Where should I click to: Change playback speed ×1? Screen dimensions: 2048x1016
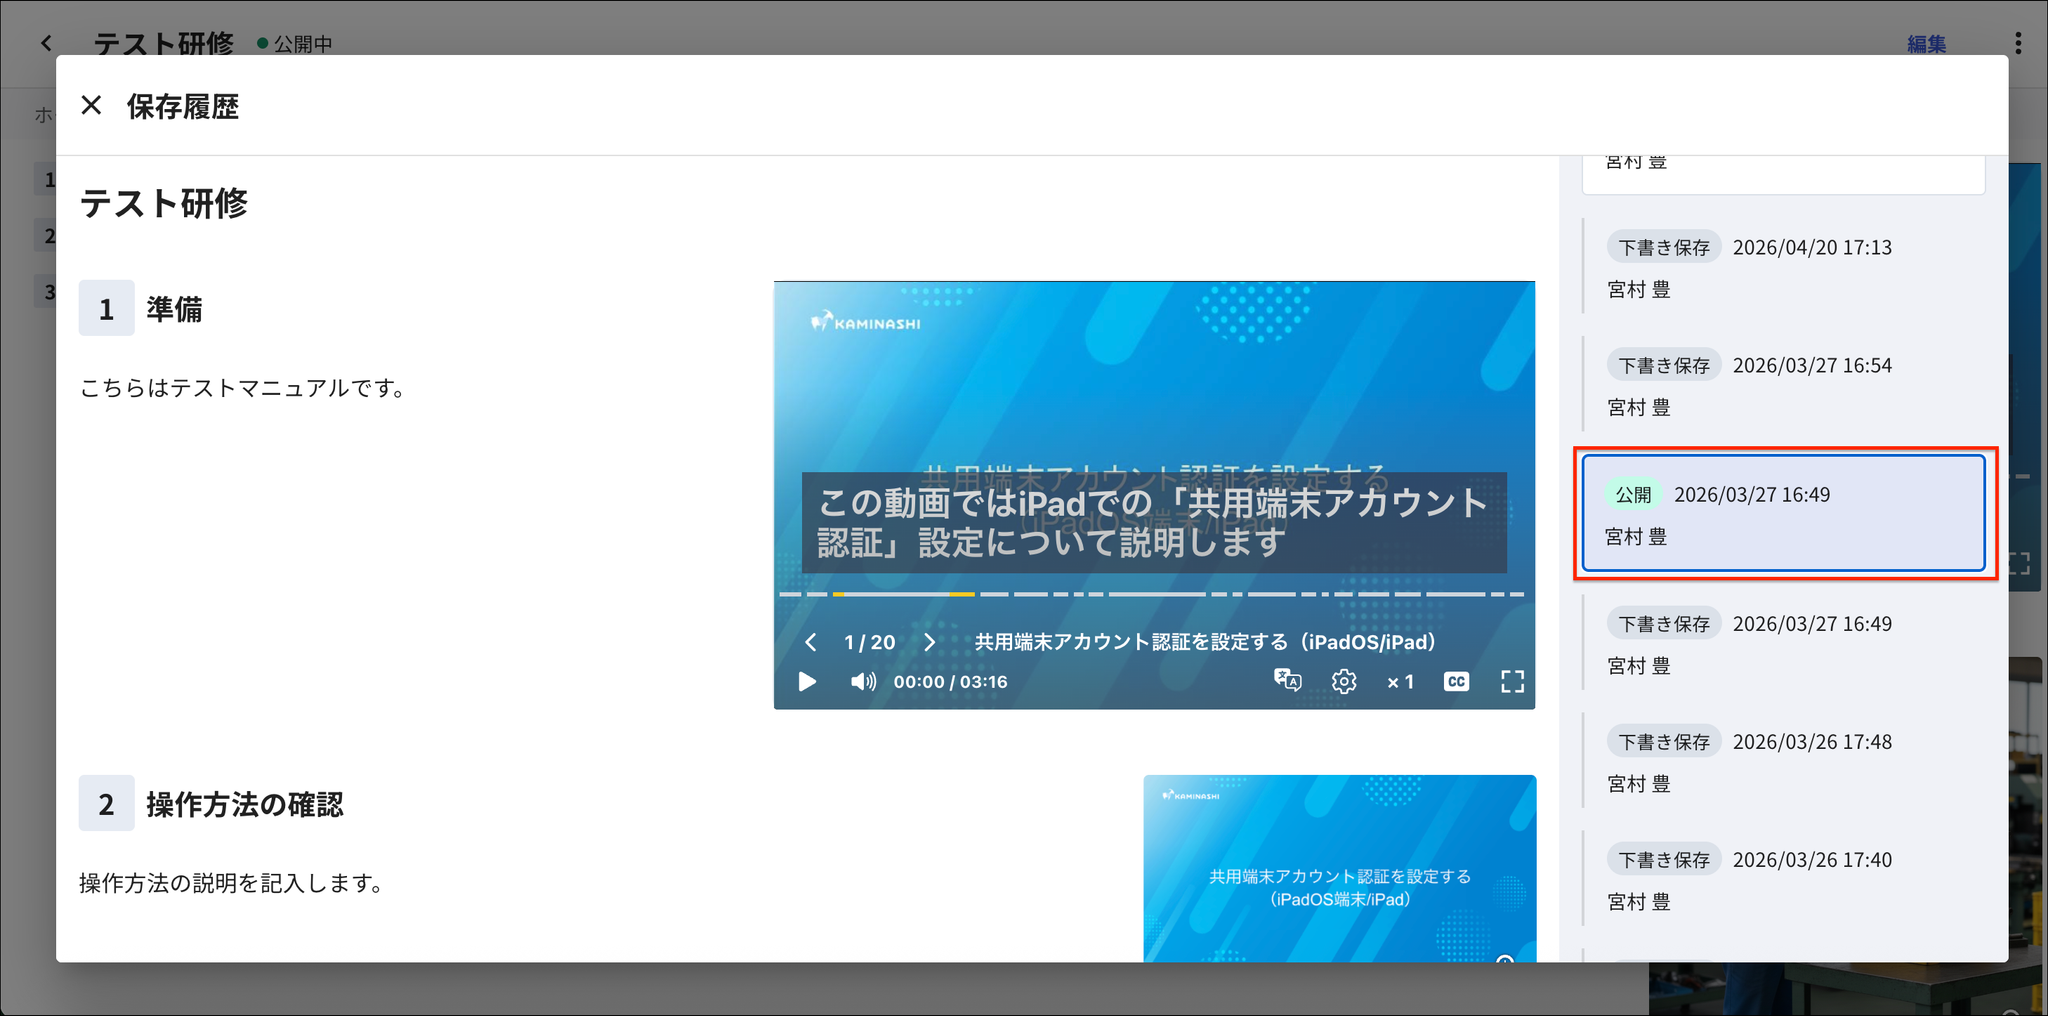[1400, 682]
